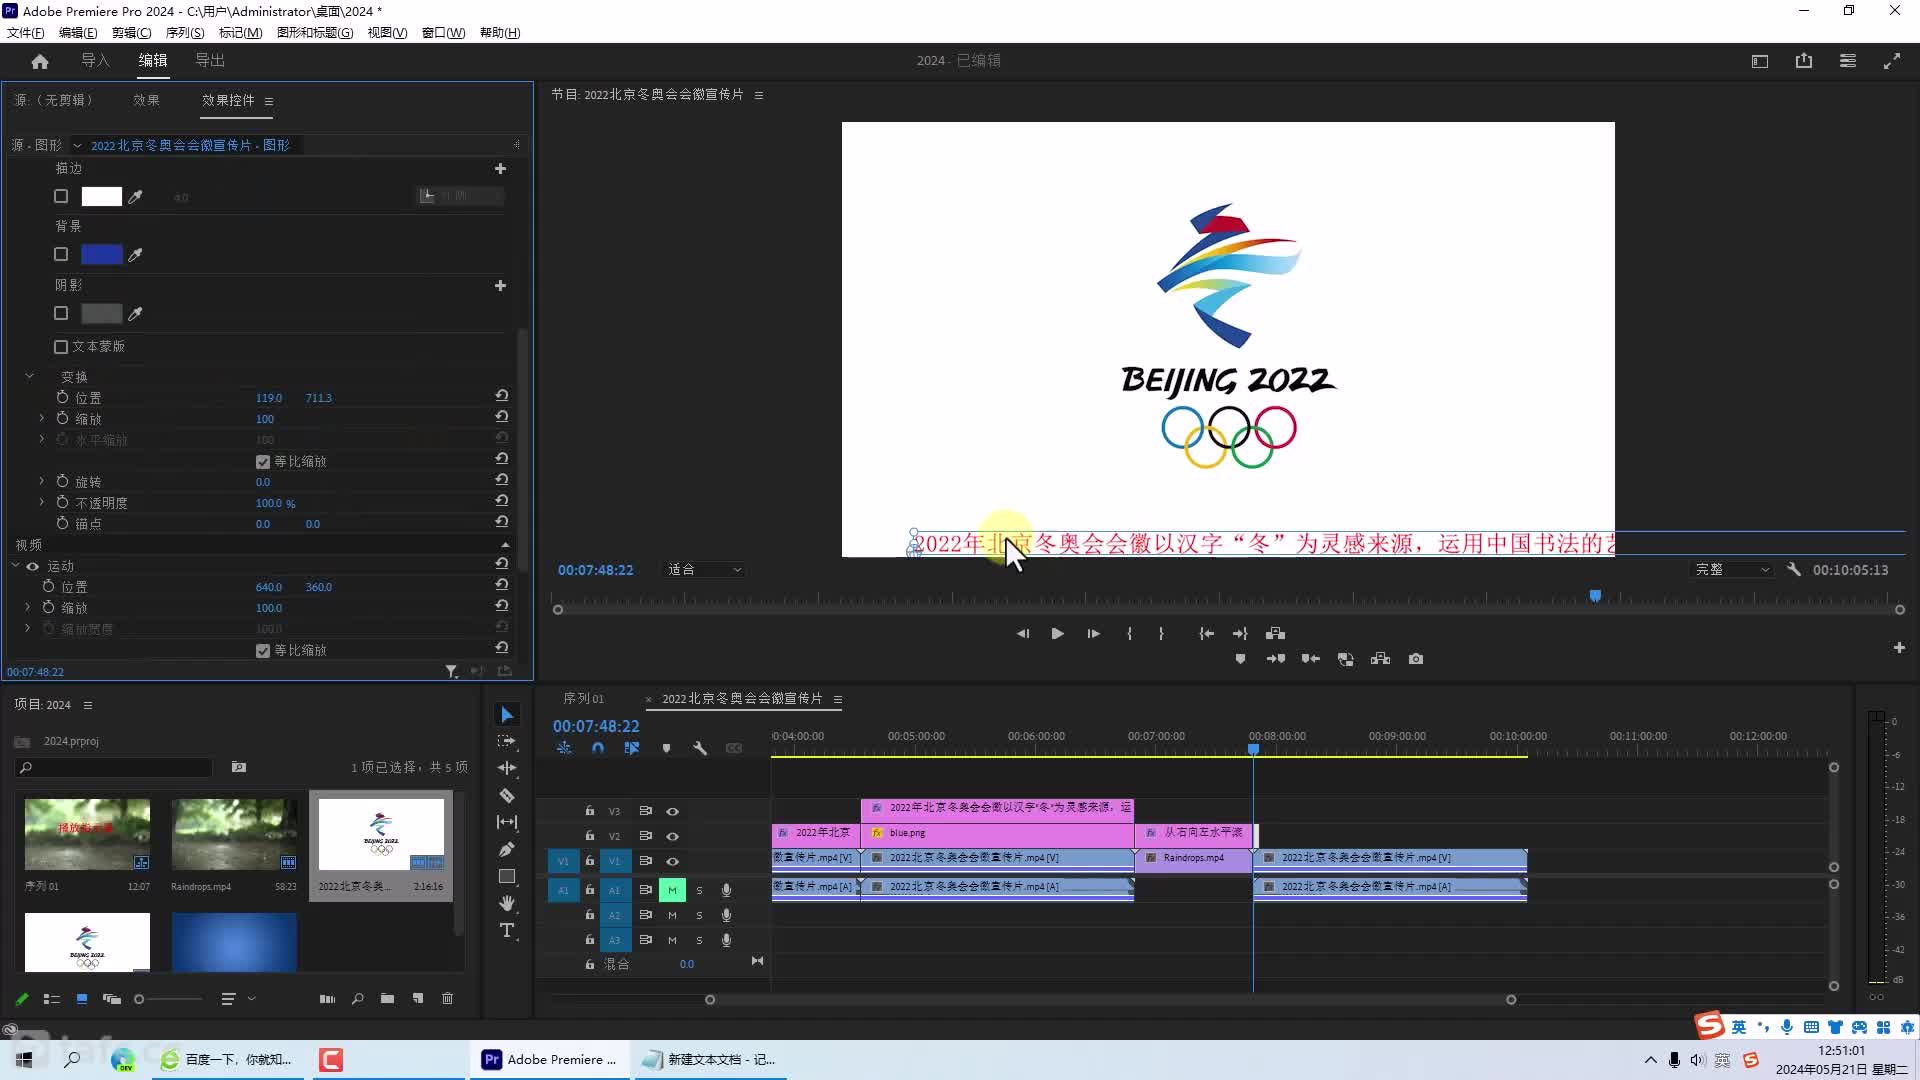Image resolution: width=1920 pixels, height=1080 pixels.
Task: Switch to Import workspace tab (导入)
Action: [95, 60]
